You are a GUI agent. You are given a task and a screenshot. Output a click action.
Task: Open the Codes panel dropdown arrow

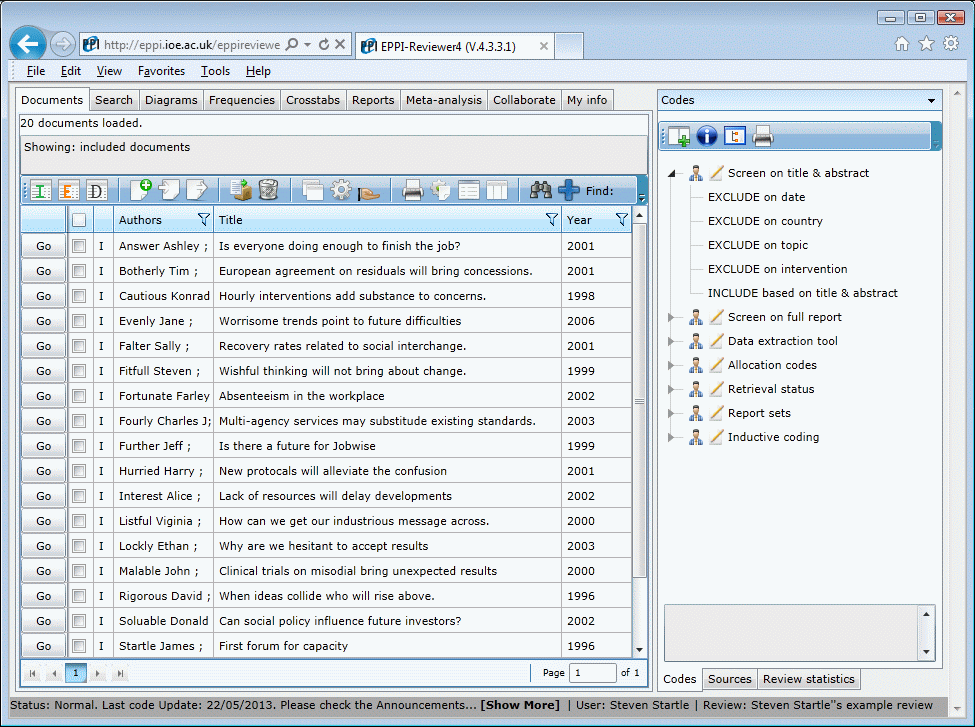click(931, 101)
